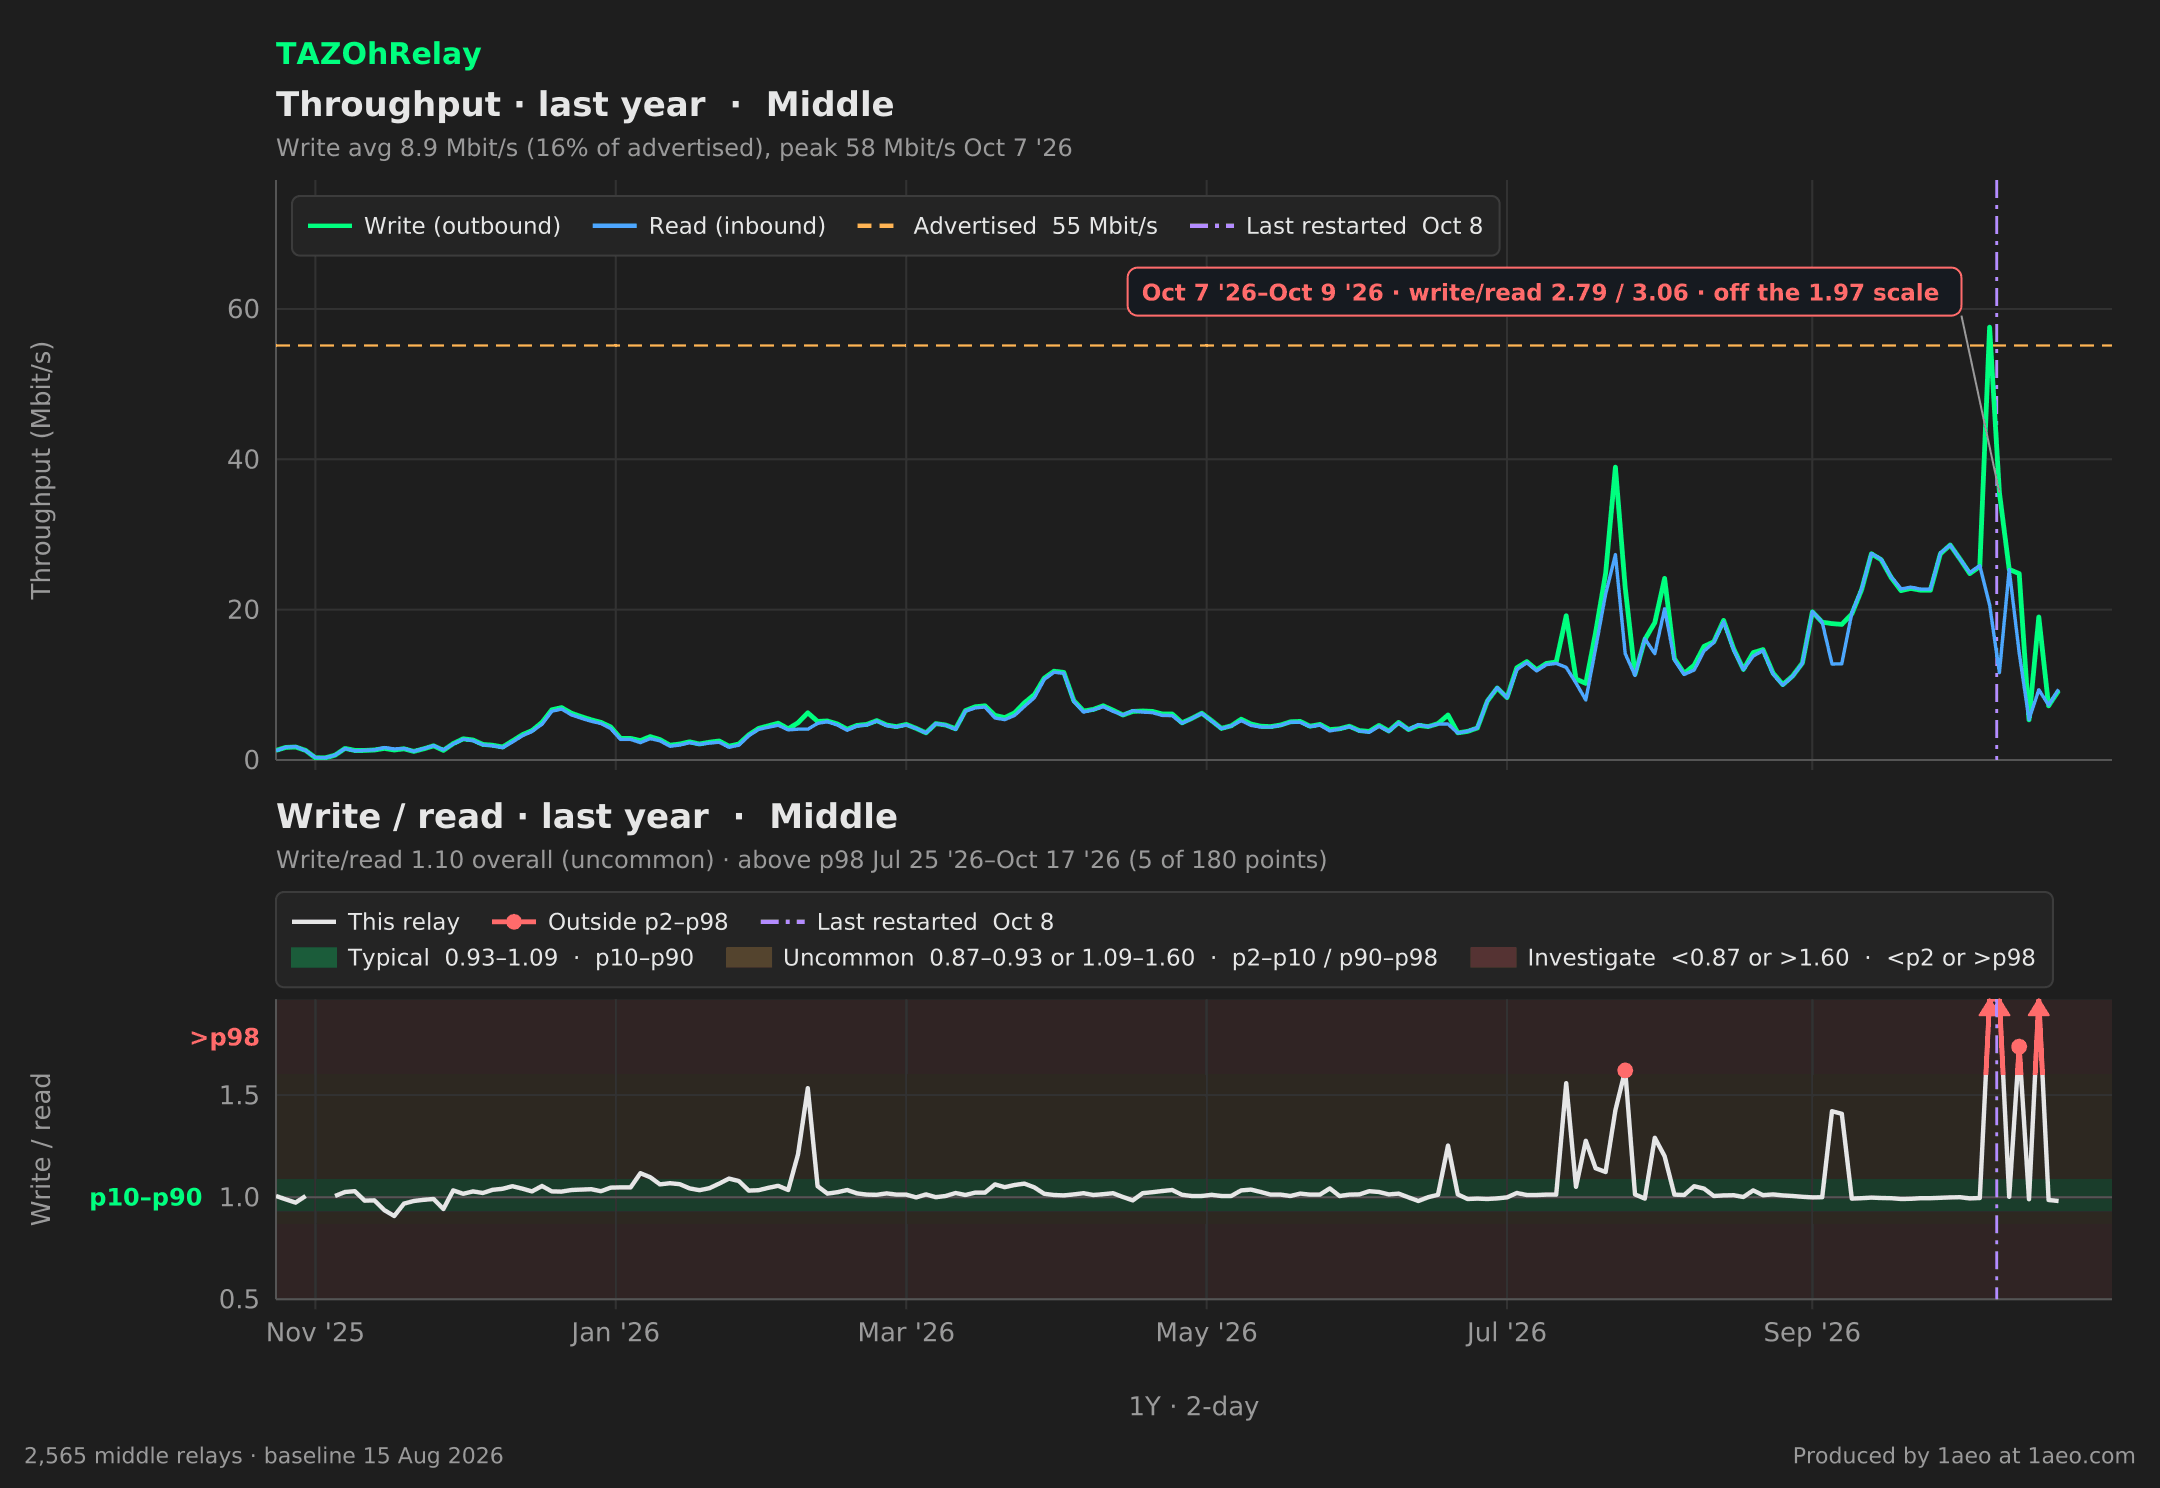Click the Write avg 8.9 Mbit/s subtitle
The height and width of the screenshot is (1488, 2160).
point(674,148)
